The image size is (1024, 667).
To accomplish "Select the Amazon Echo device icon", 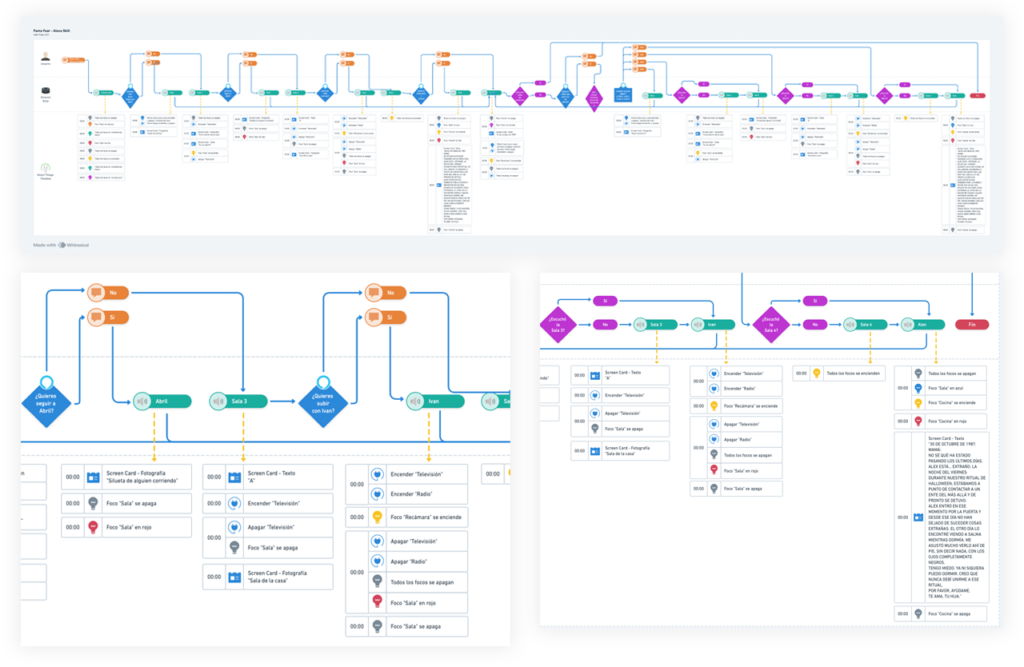I will [46, 93].
